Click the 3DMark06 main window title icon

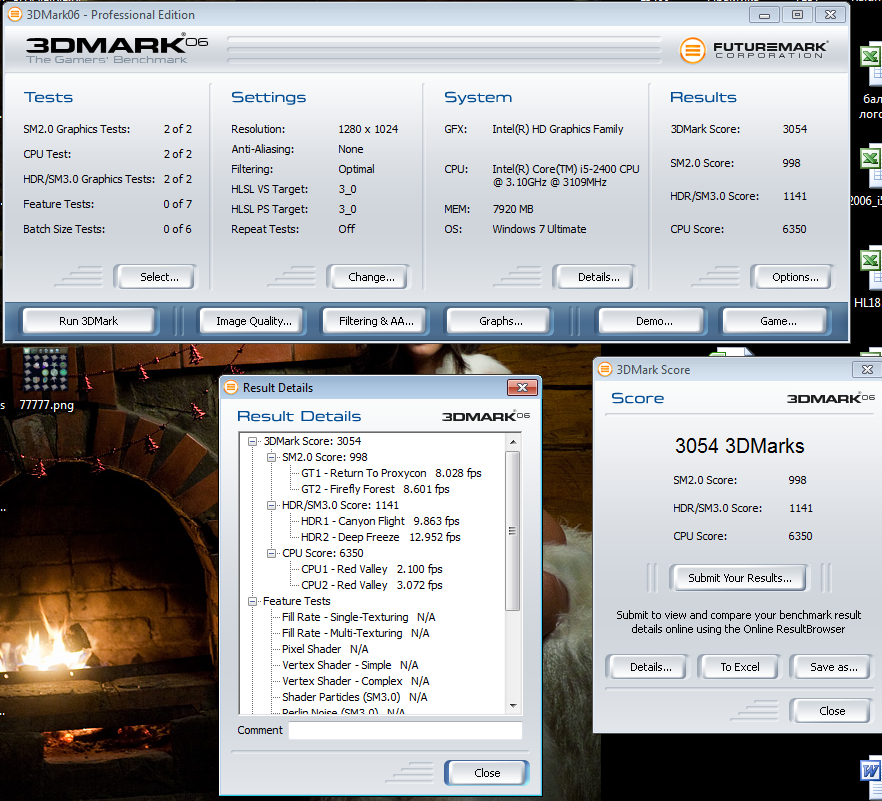tap(15, 14)
